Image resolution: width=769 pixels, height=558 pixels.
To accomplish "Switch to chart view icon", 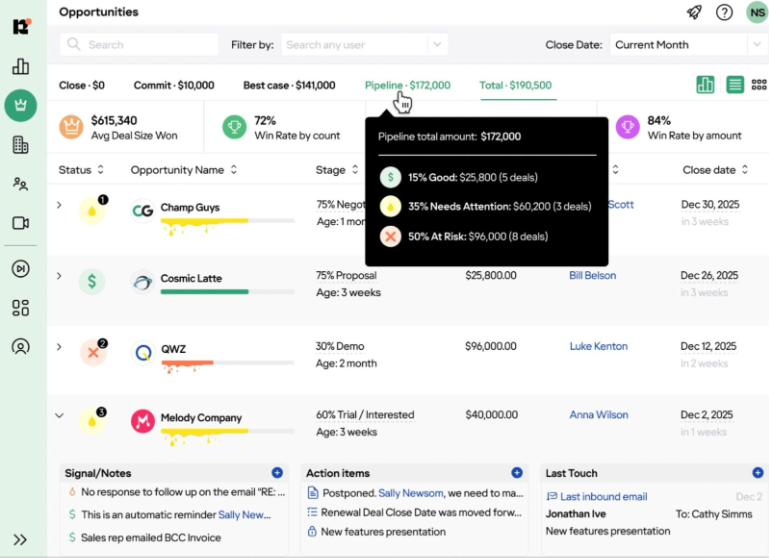I will coord(705,85).
